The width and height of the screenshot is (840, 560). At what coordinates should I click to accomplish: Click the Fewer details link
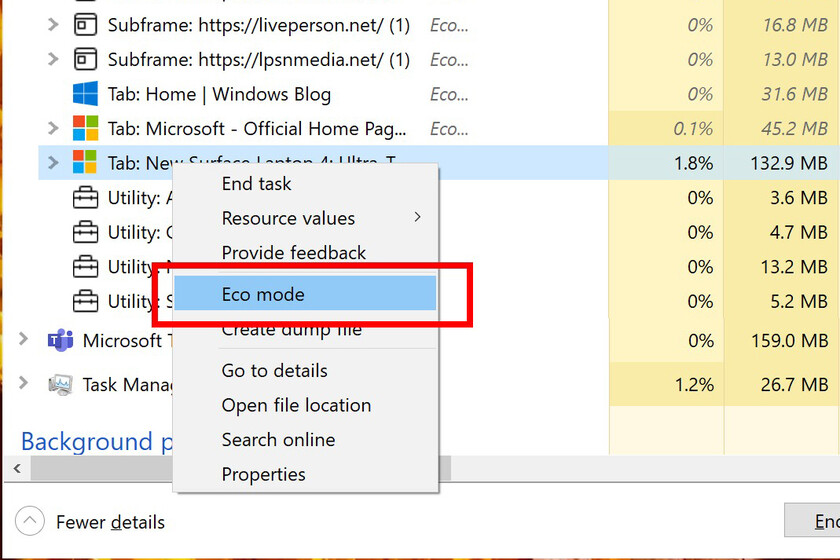(110, 522)
